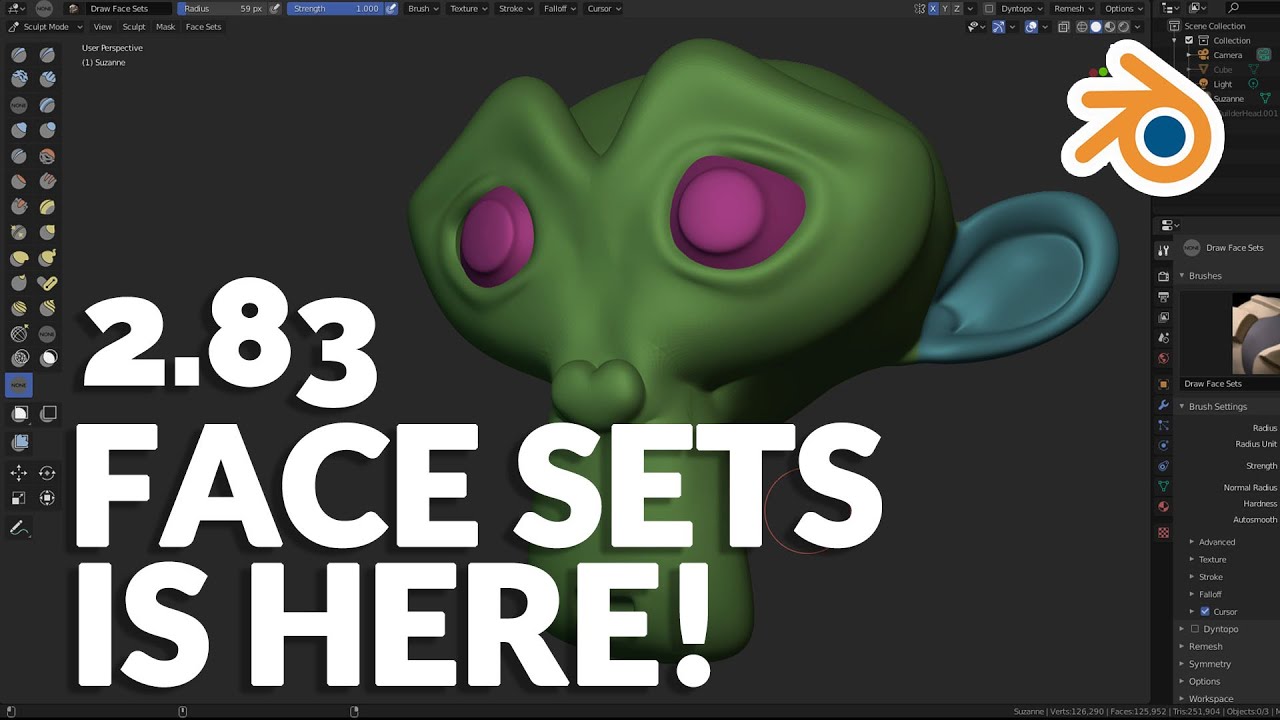
Task: Select the Fill brush tool
Action: pyautogui.click(x=47, y=182)
